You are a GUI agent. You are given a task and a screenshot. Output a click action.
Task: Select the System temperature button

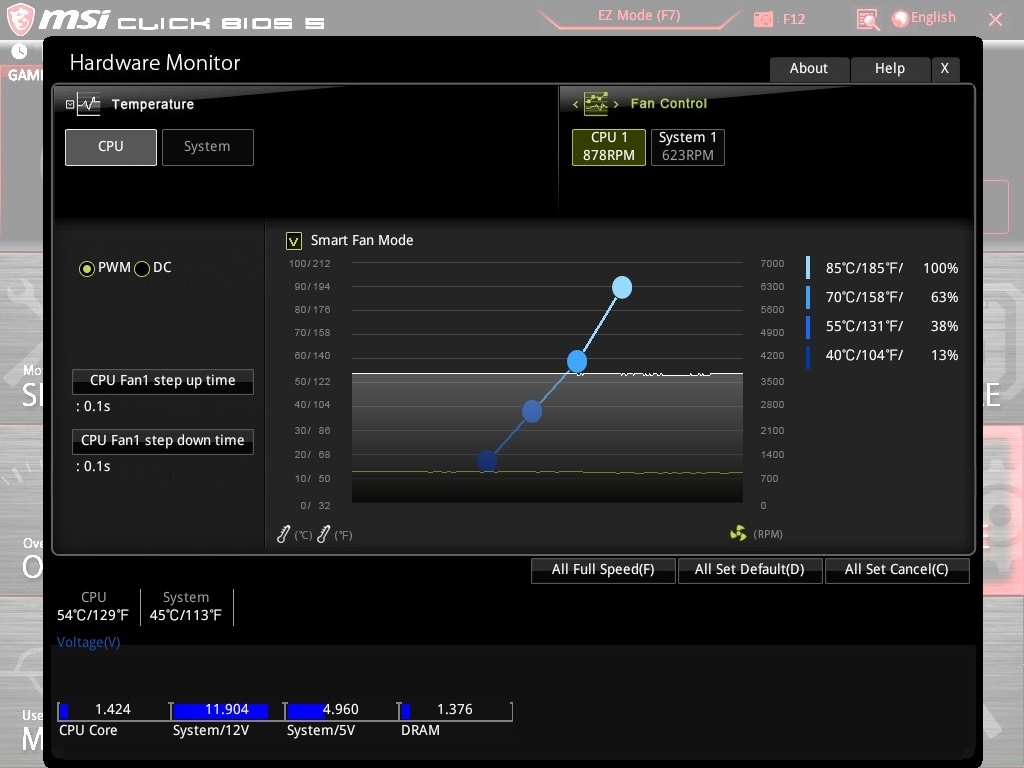coord(208,147)
